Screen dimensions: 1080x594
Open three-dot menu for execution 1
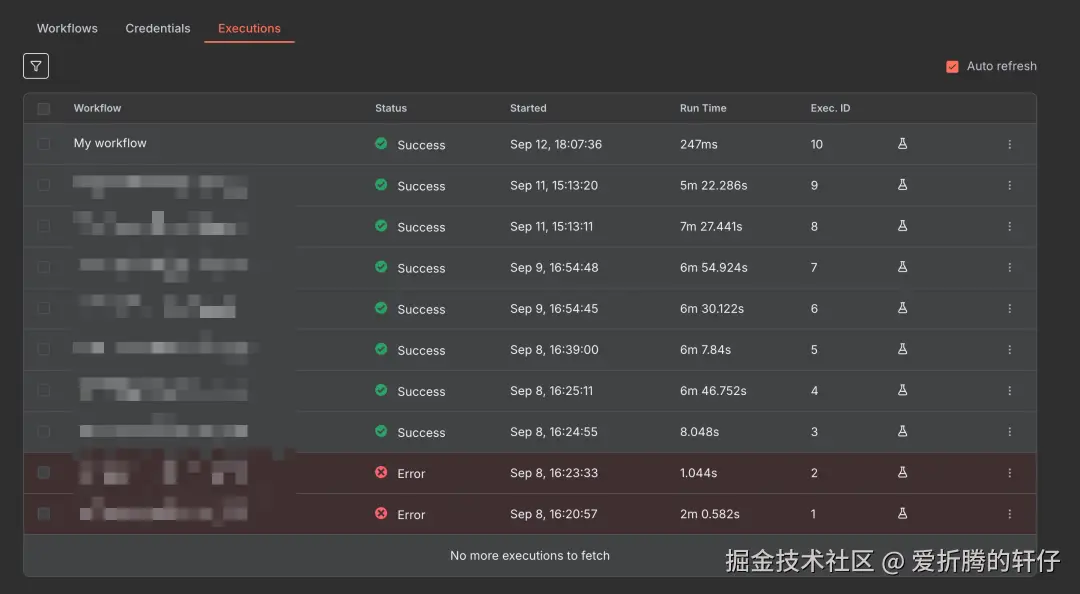tap(1009, 514)
